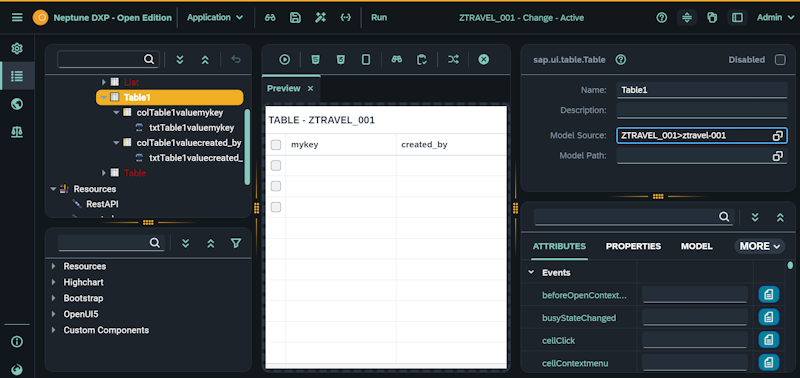Viewport: 800px width, 378px height.
Task: Open script editor for cellClick event
Action: point(769,340)
